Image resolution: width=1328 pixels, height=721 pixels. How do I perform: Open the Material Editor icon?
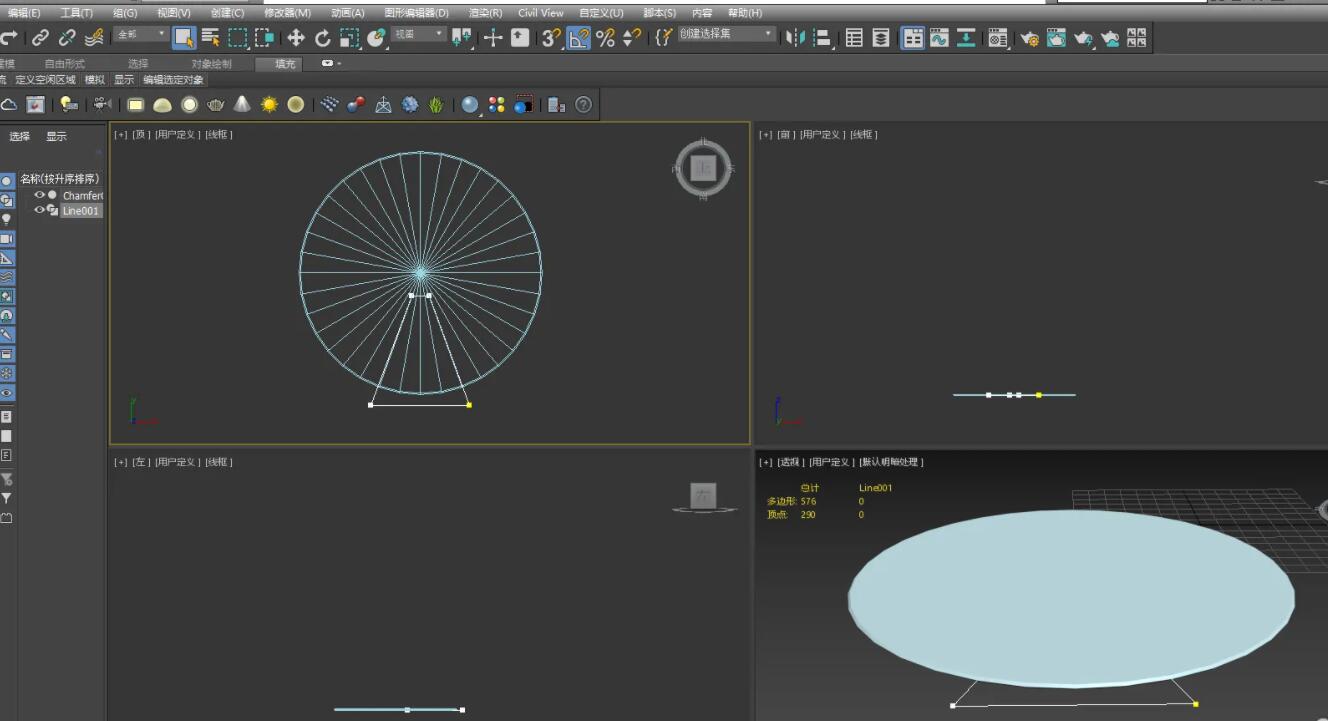(998, 38)
